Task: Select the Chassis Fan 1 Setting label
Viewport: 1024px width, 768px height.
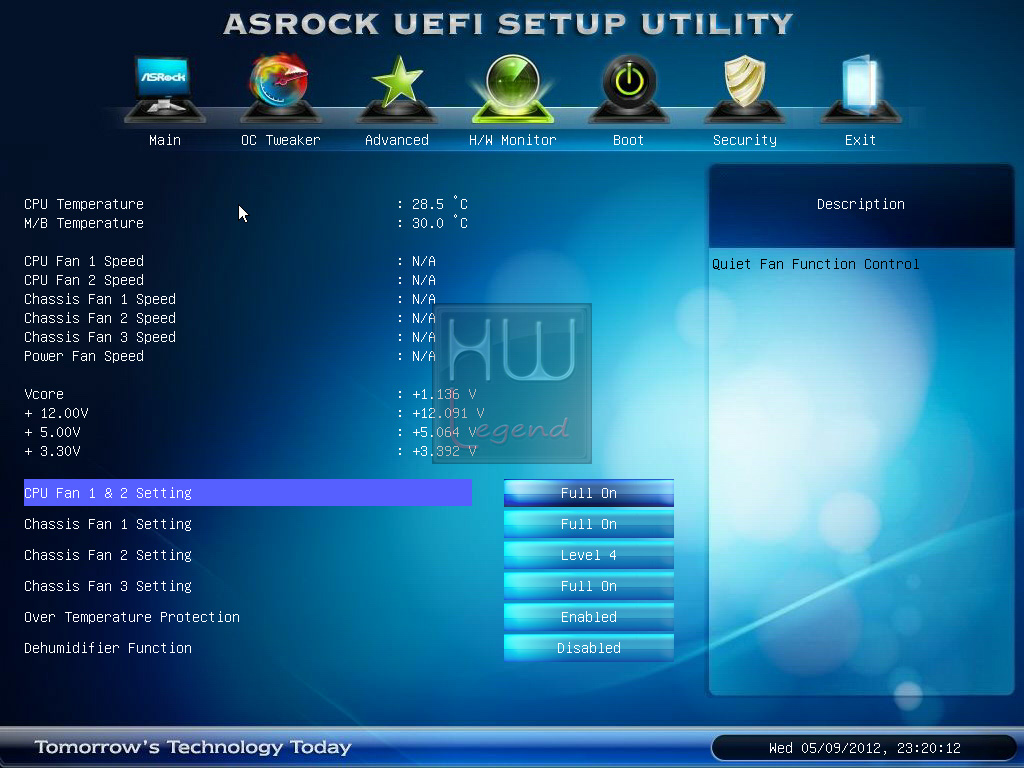Action: click(x=108, y=524)
